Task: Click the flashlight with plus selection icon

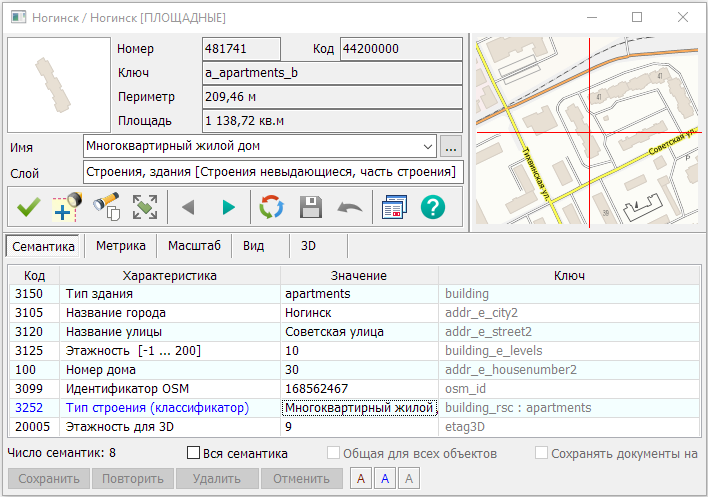Action: coord(67,207)
